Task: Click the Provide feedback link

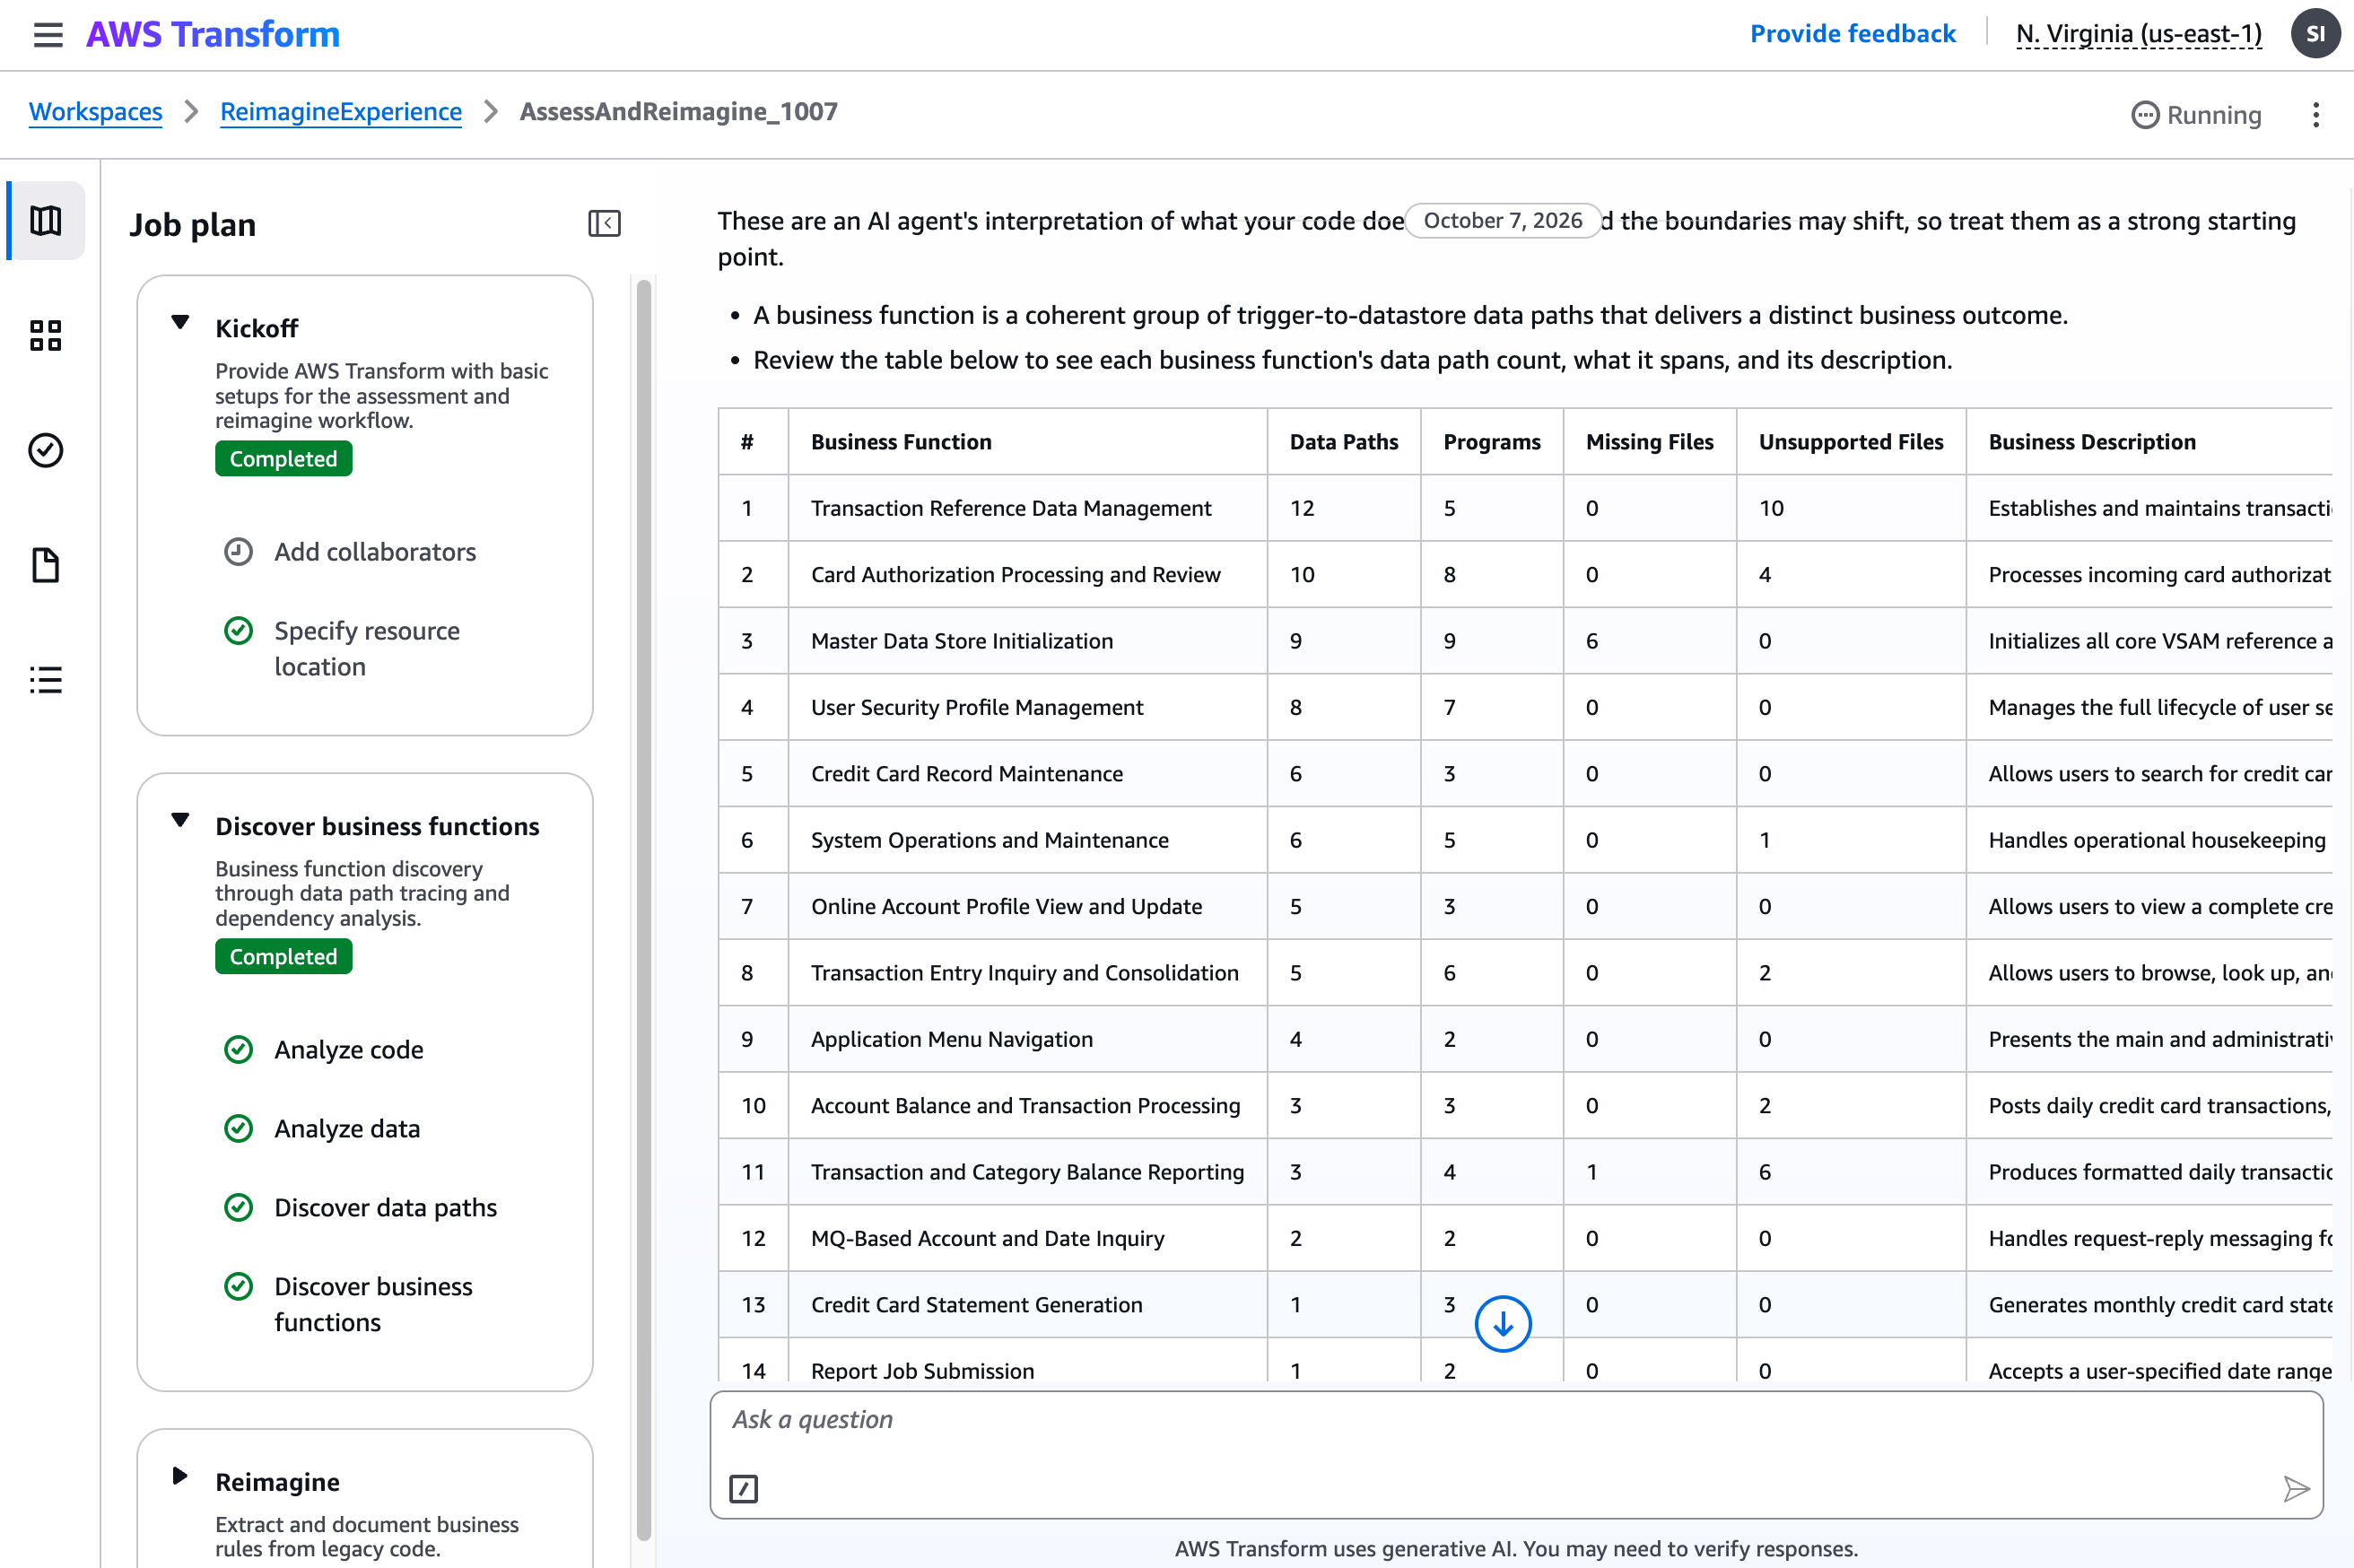Action: (x=1852, y=34)
